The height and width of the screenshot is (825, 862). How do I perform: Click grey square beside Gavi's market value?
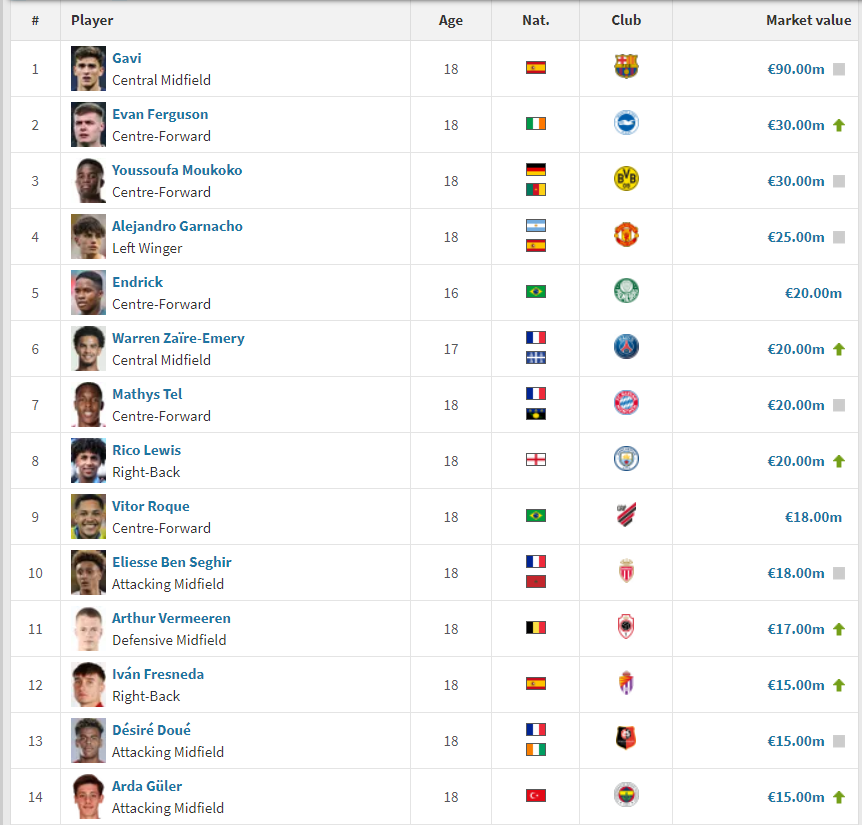838,69
